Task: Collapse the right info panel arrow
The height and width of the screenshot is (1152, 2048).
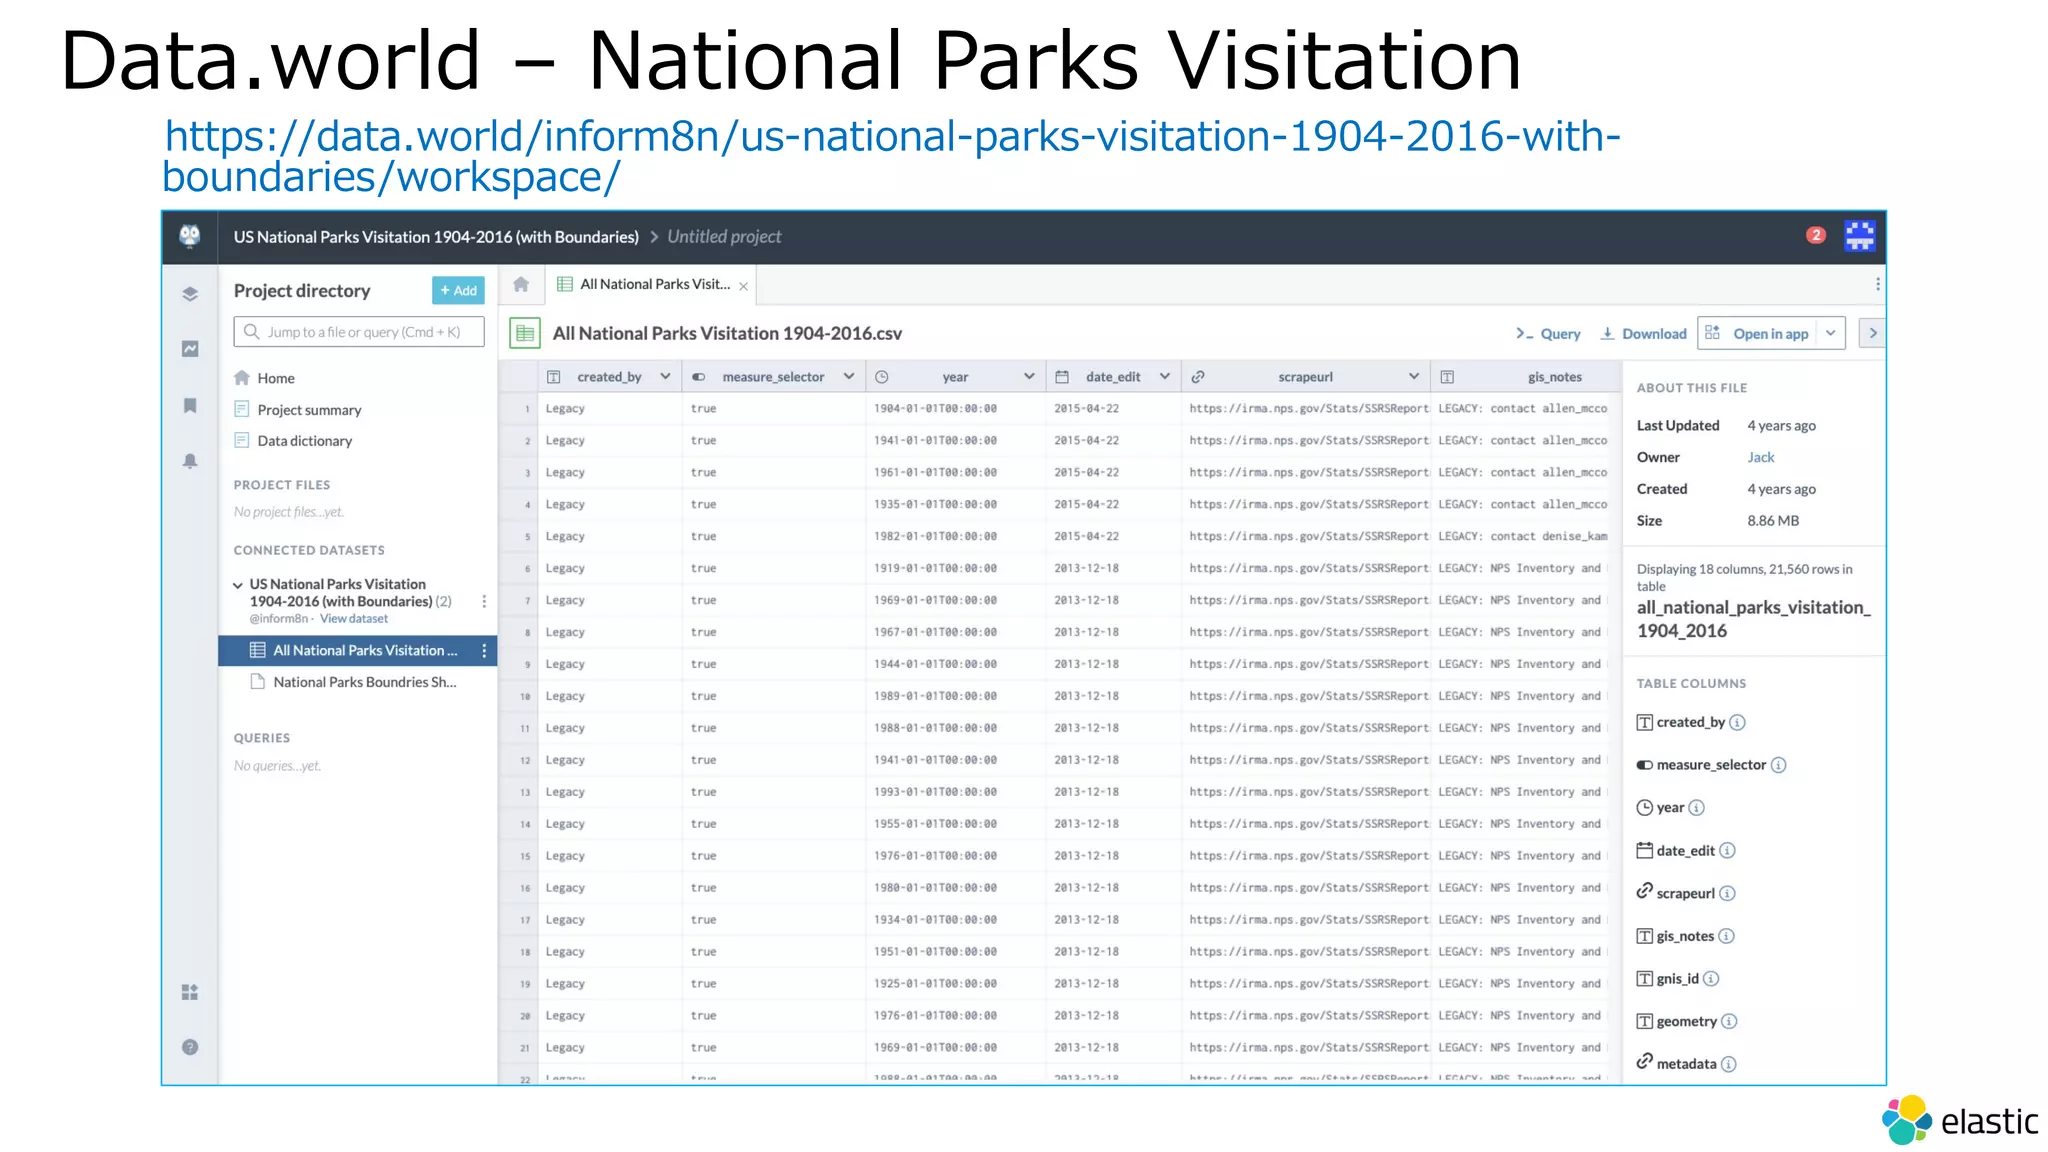Action: (1872, 333)
